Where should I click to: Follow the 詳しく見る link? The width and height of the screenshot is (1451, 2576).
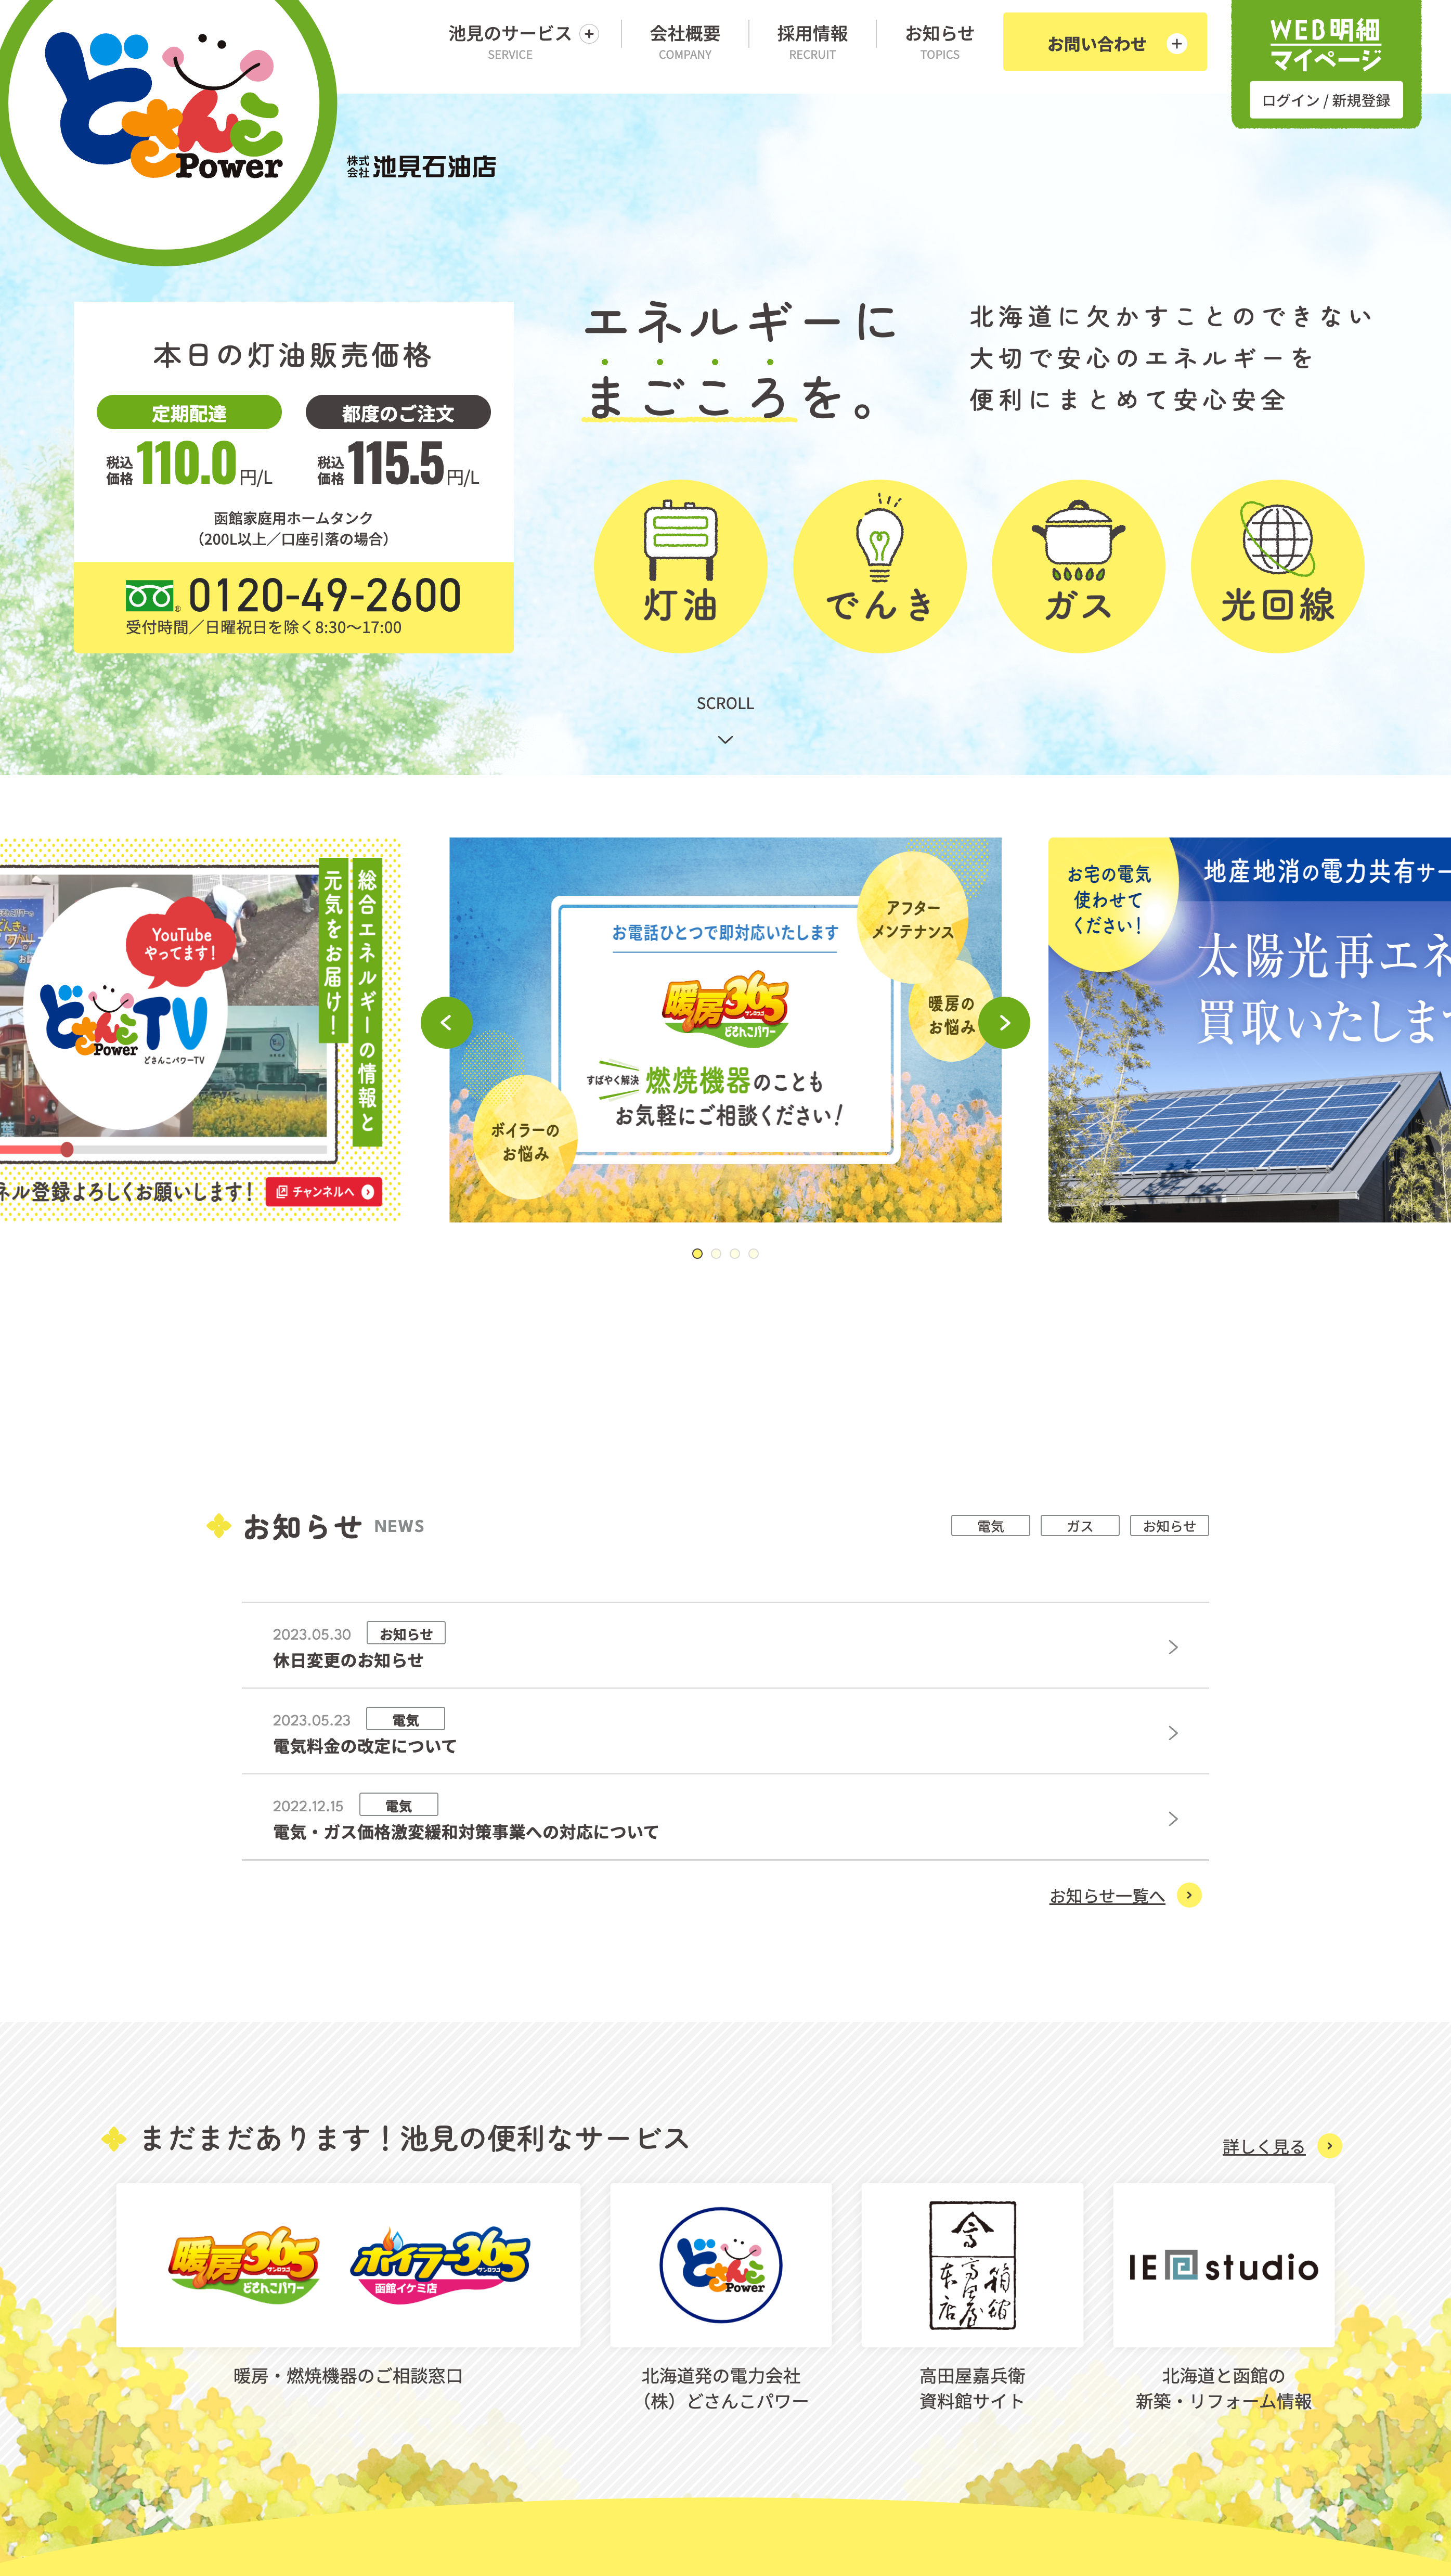click(x=1264, y=2147)
